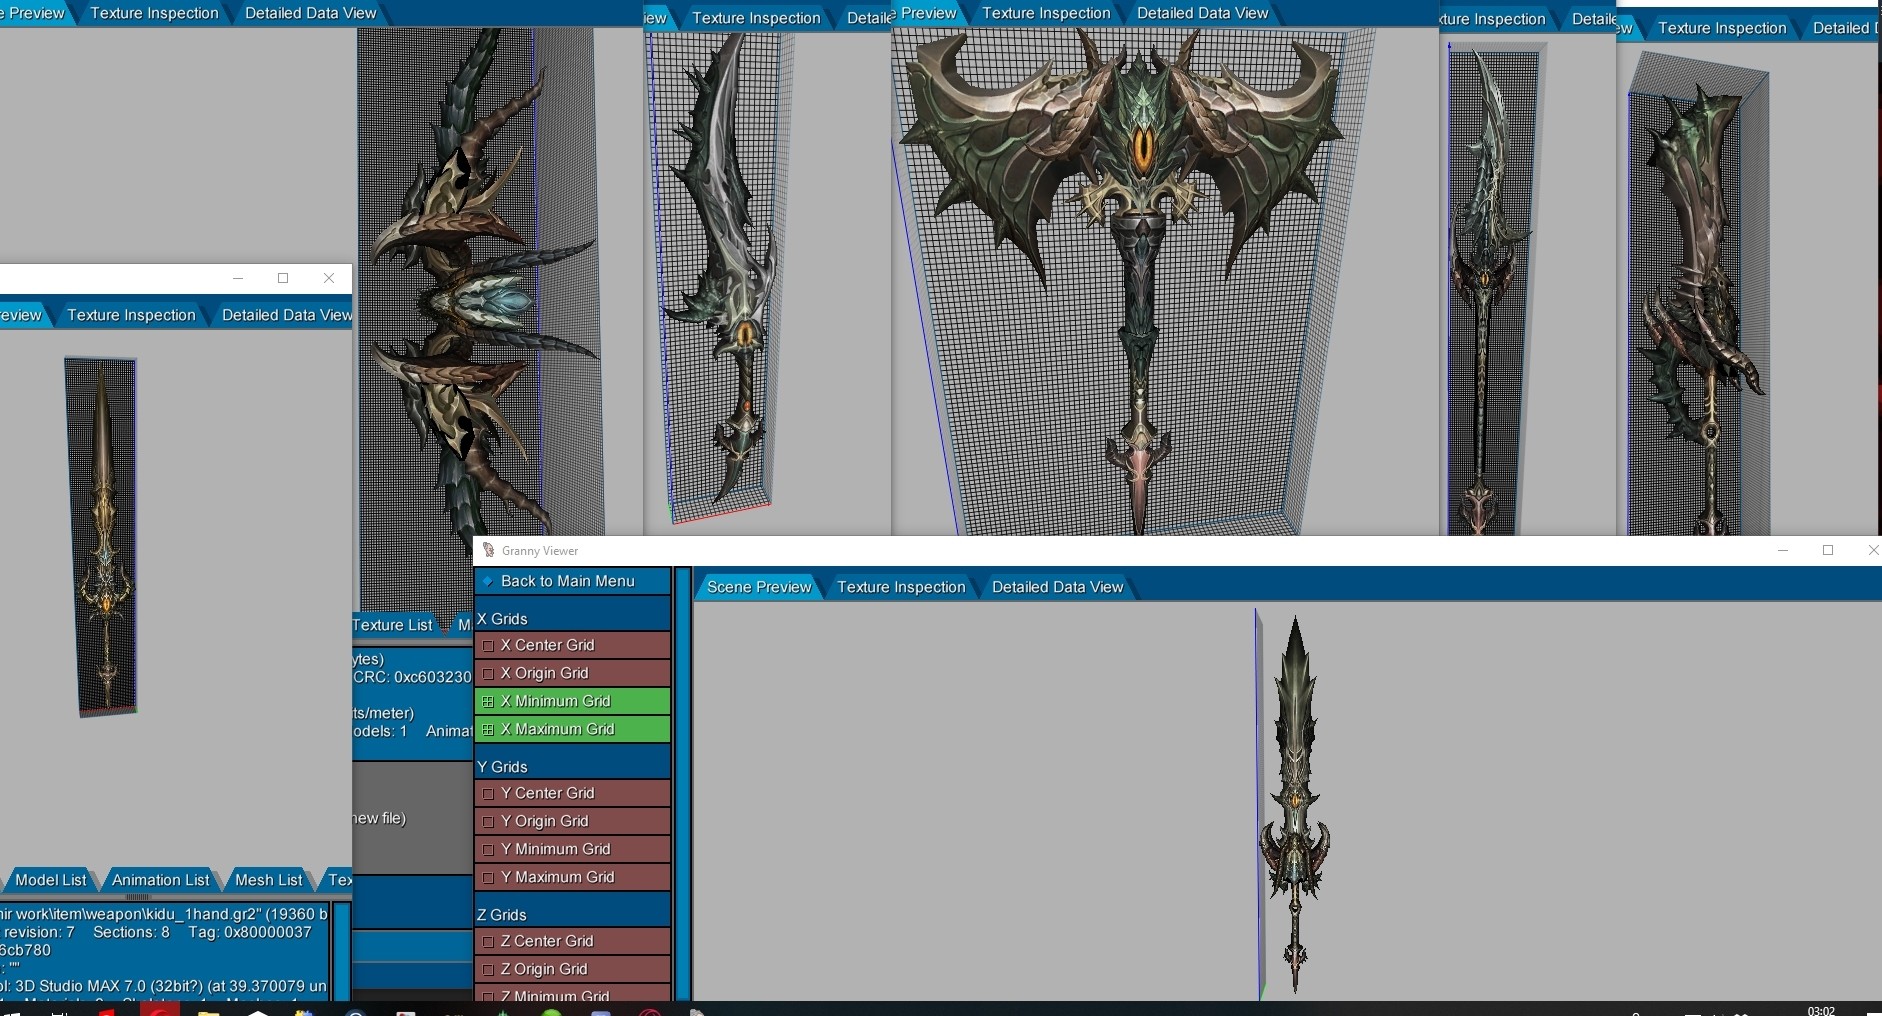Open Texture Inspection tab in curved blade window
This screenshot has width=1882, height=1016.
(756, 18)
